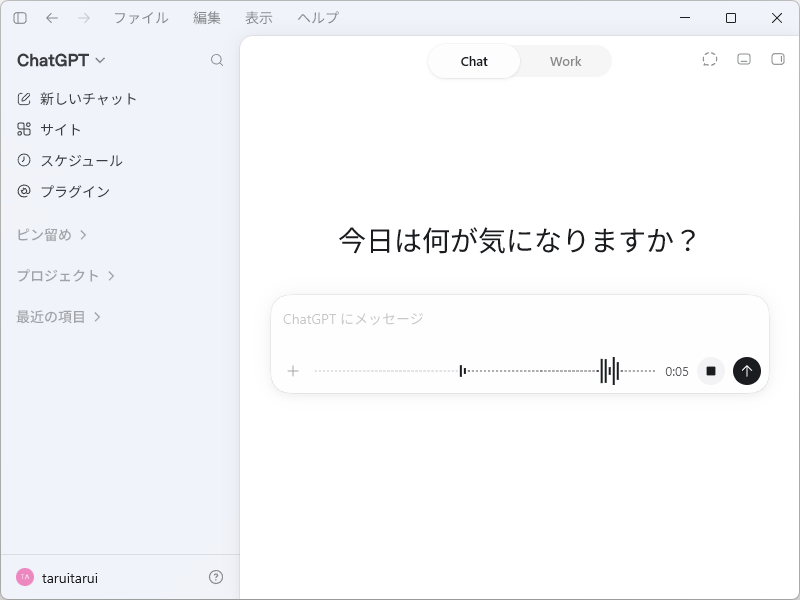The image size is (800, 600).
Task: Toggle the sidebar panel icon
Action: click(20, 18)
